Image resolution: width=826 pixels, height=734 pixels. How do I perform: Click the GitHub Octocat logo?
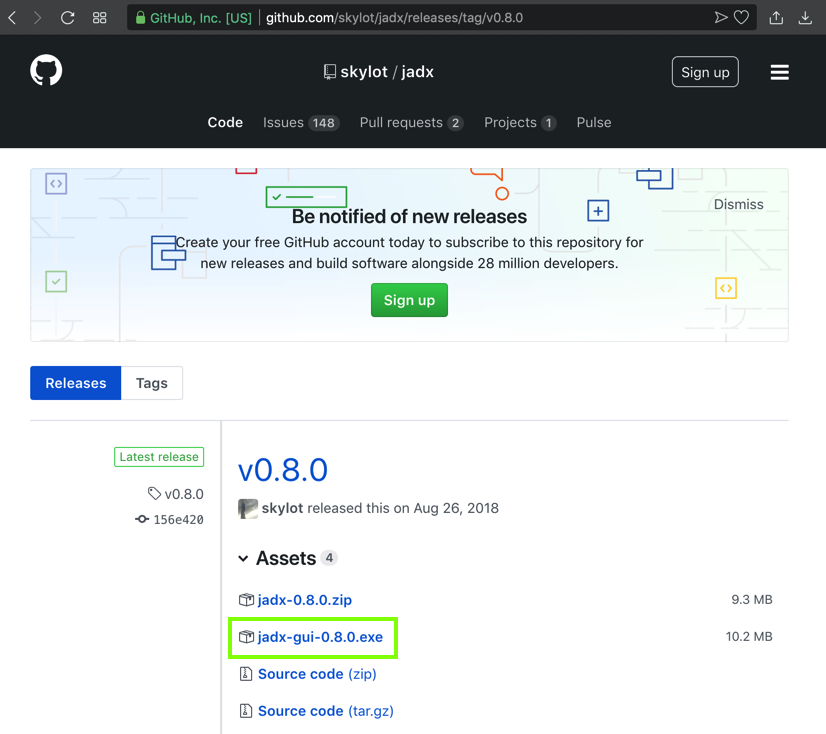coord(46,71)
